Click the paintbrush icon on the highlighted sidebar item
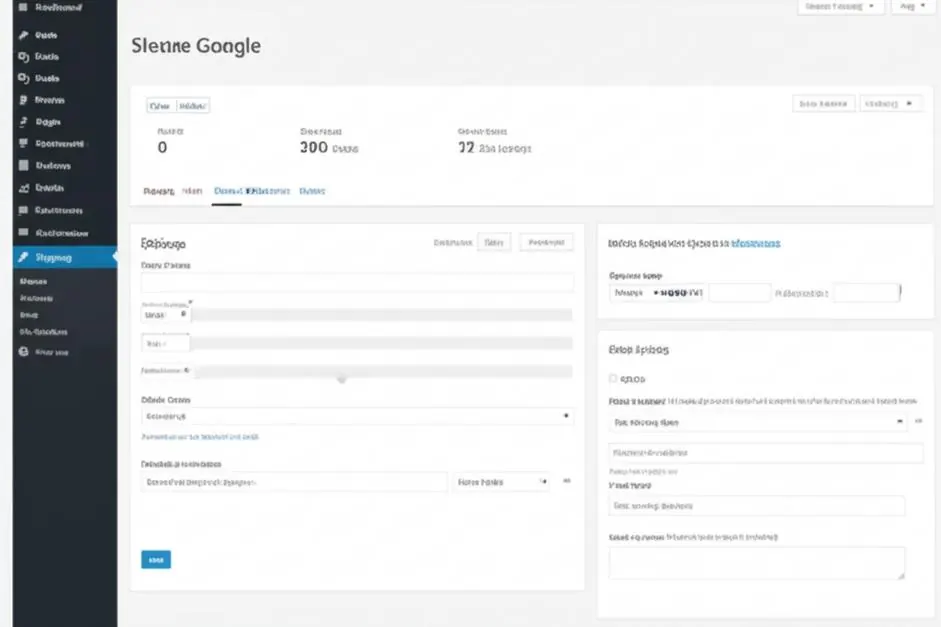 coord(23,257)
